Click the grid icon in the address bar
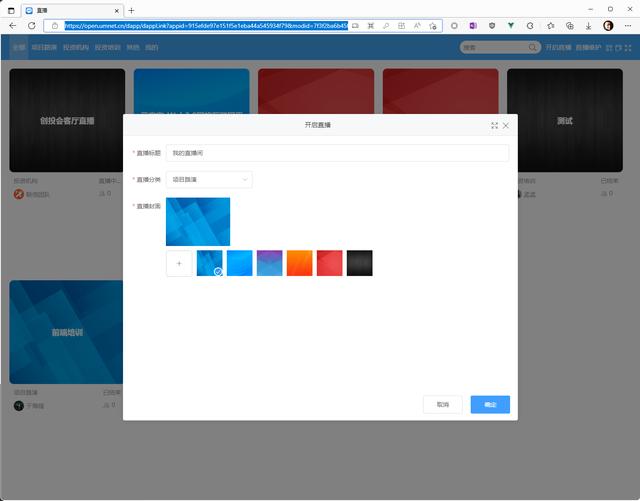 tap(401, 26)
